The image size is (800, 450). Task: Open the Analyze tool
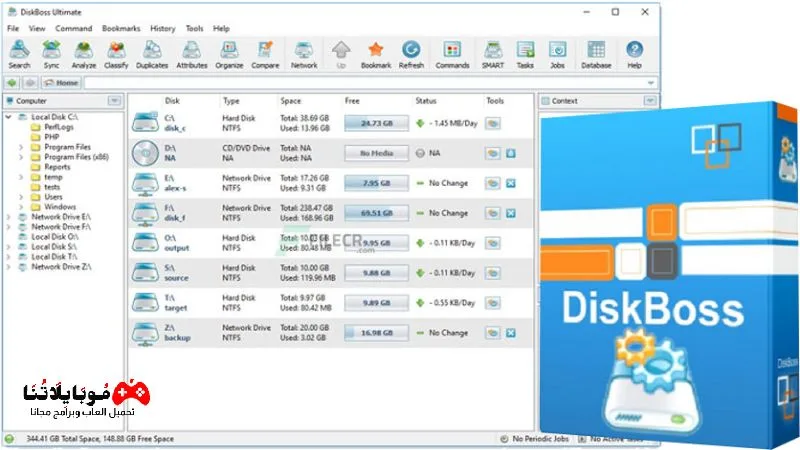click(84, 55)
